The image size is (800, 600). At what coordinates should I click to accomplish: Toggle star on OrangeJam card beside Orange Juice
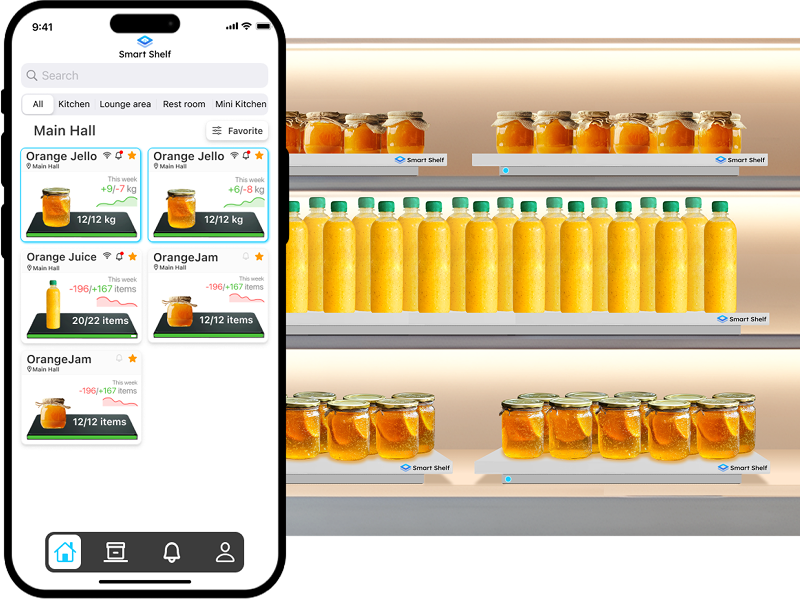(x=259, y=256)
